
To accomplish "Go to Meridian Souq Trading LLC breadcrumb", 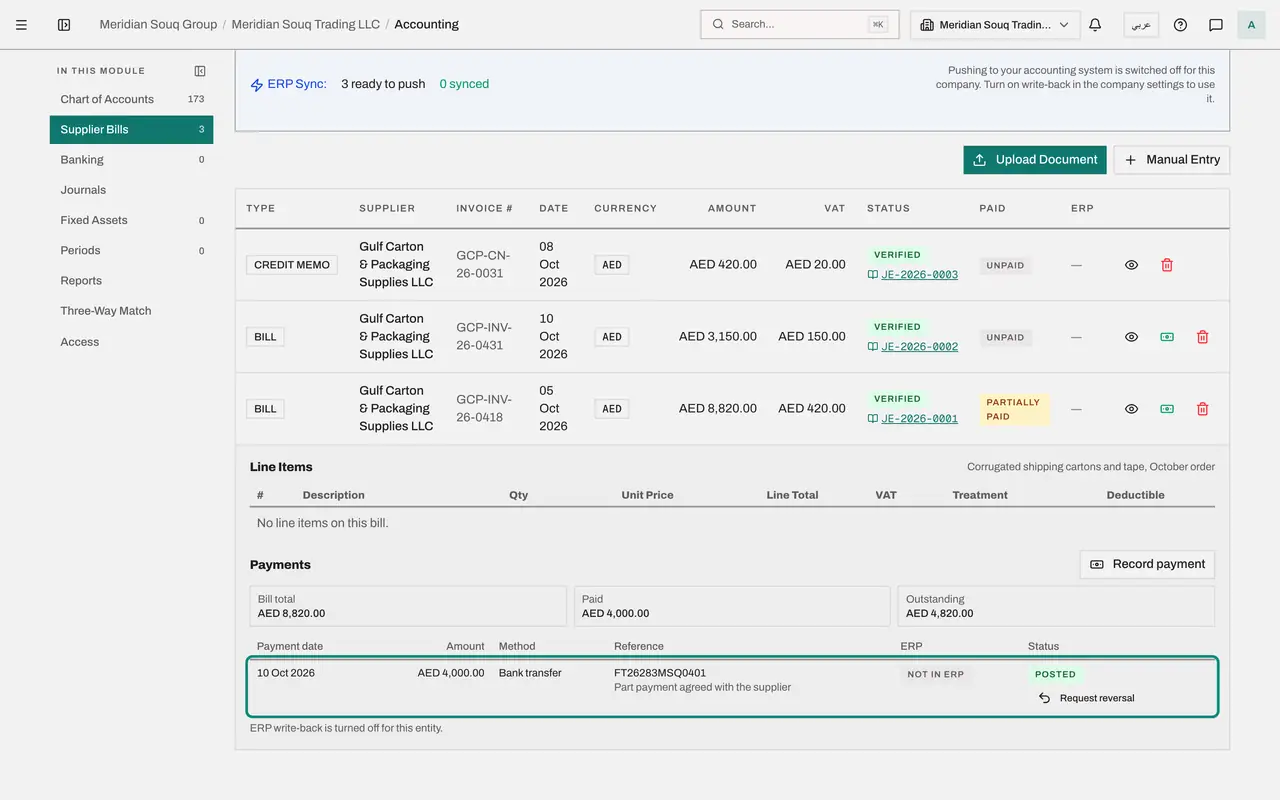I will [x=306, y=25].
